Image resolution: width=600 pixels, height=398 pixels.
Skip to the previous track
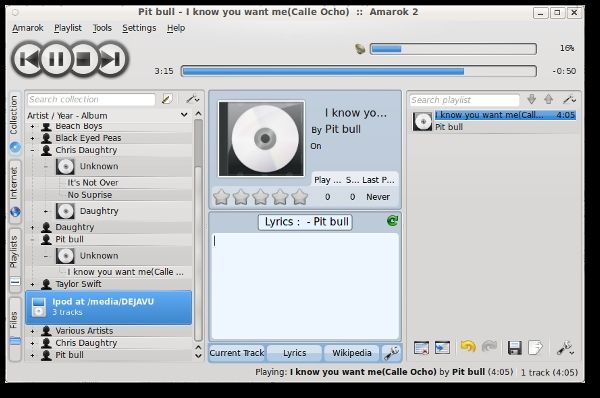click(x=28, y=59)
